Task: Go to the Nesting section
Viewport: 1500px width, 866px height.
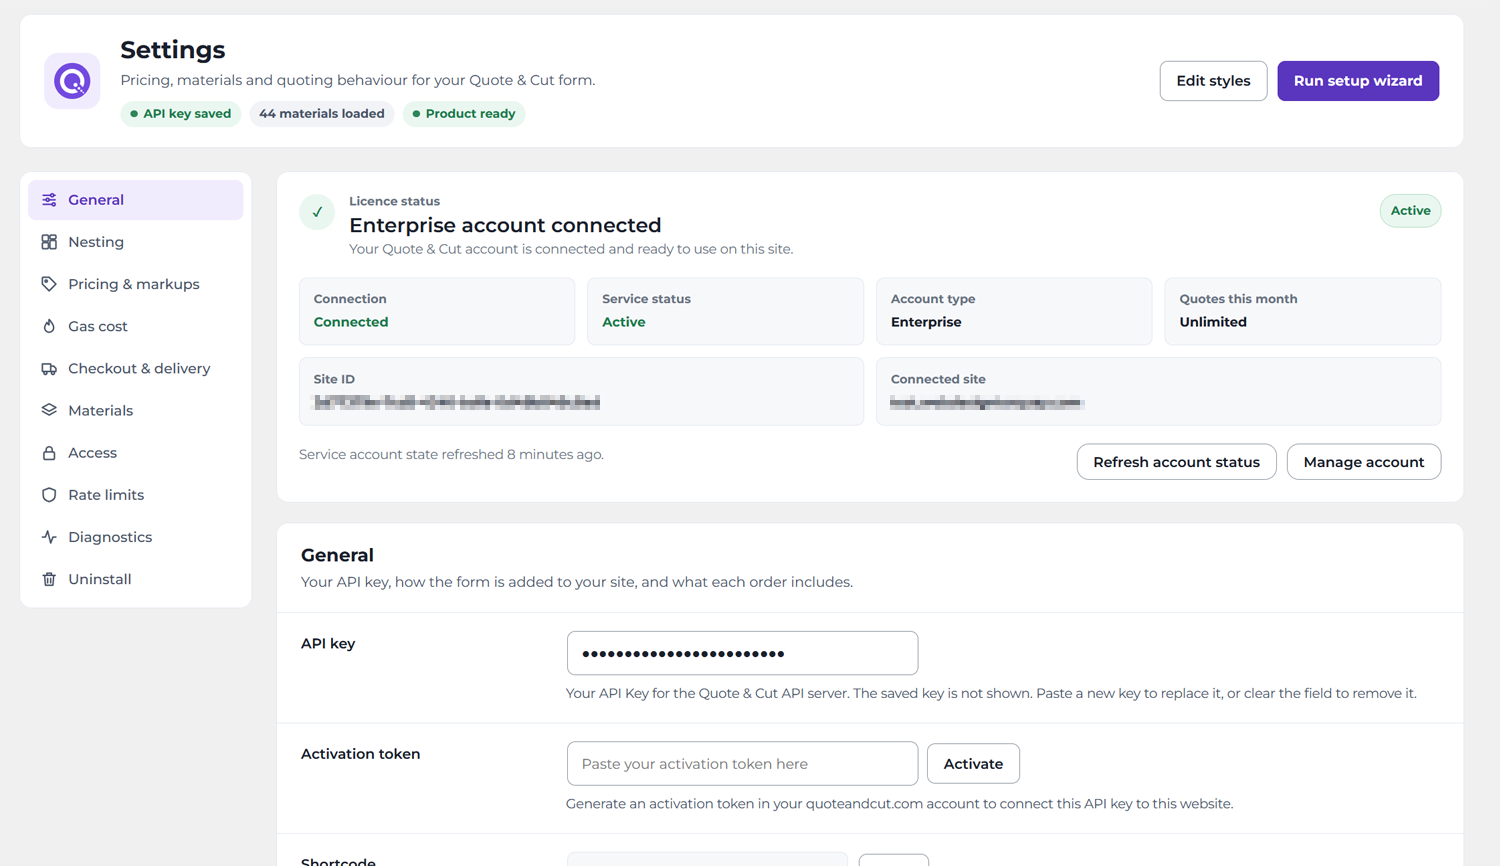Action: point(136,242)
